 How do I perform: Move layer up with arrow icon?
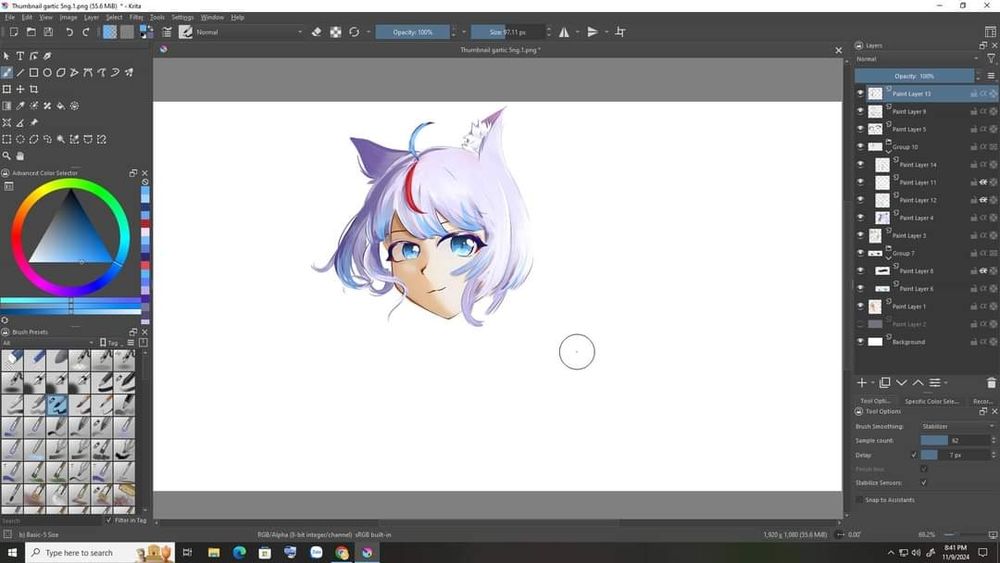coord(918,383)
